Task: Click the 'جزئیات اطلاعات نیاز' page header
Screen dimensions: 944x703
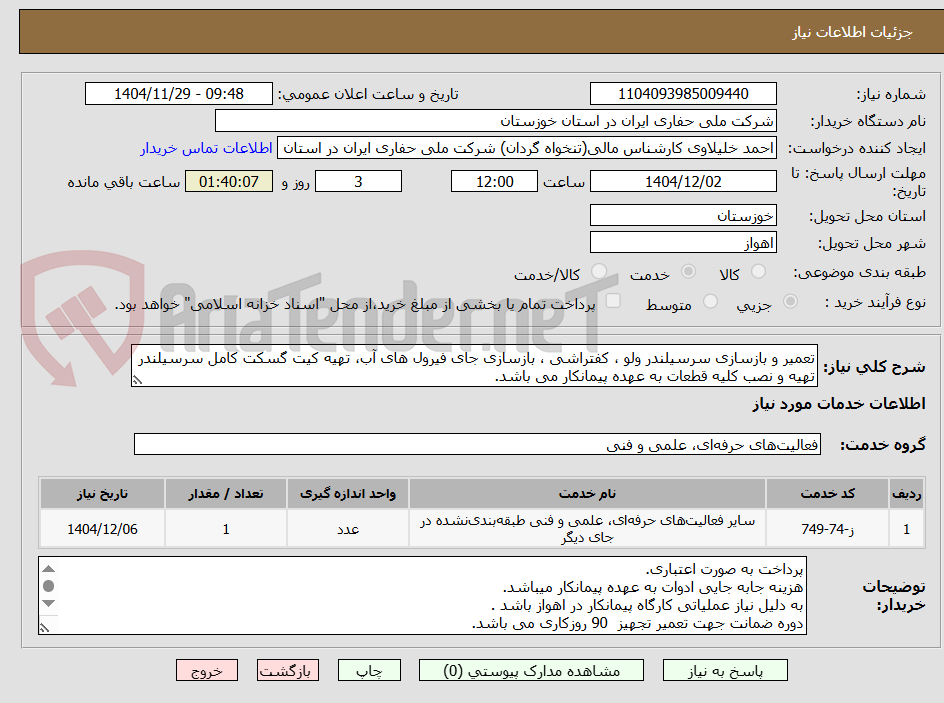Action: [x=851, y=32]
